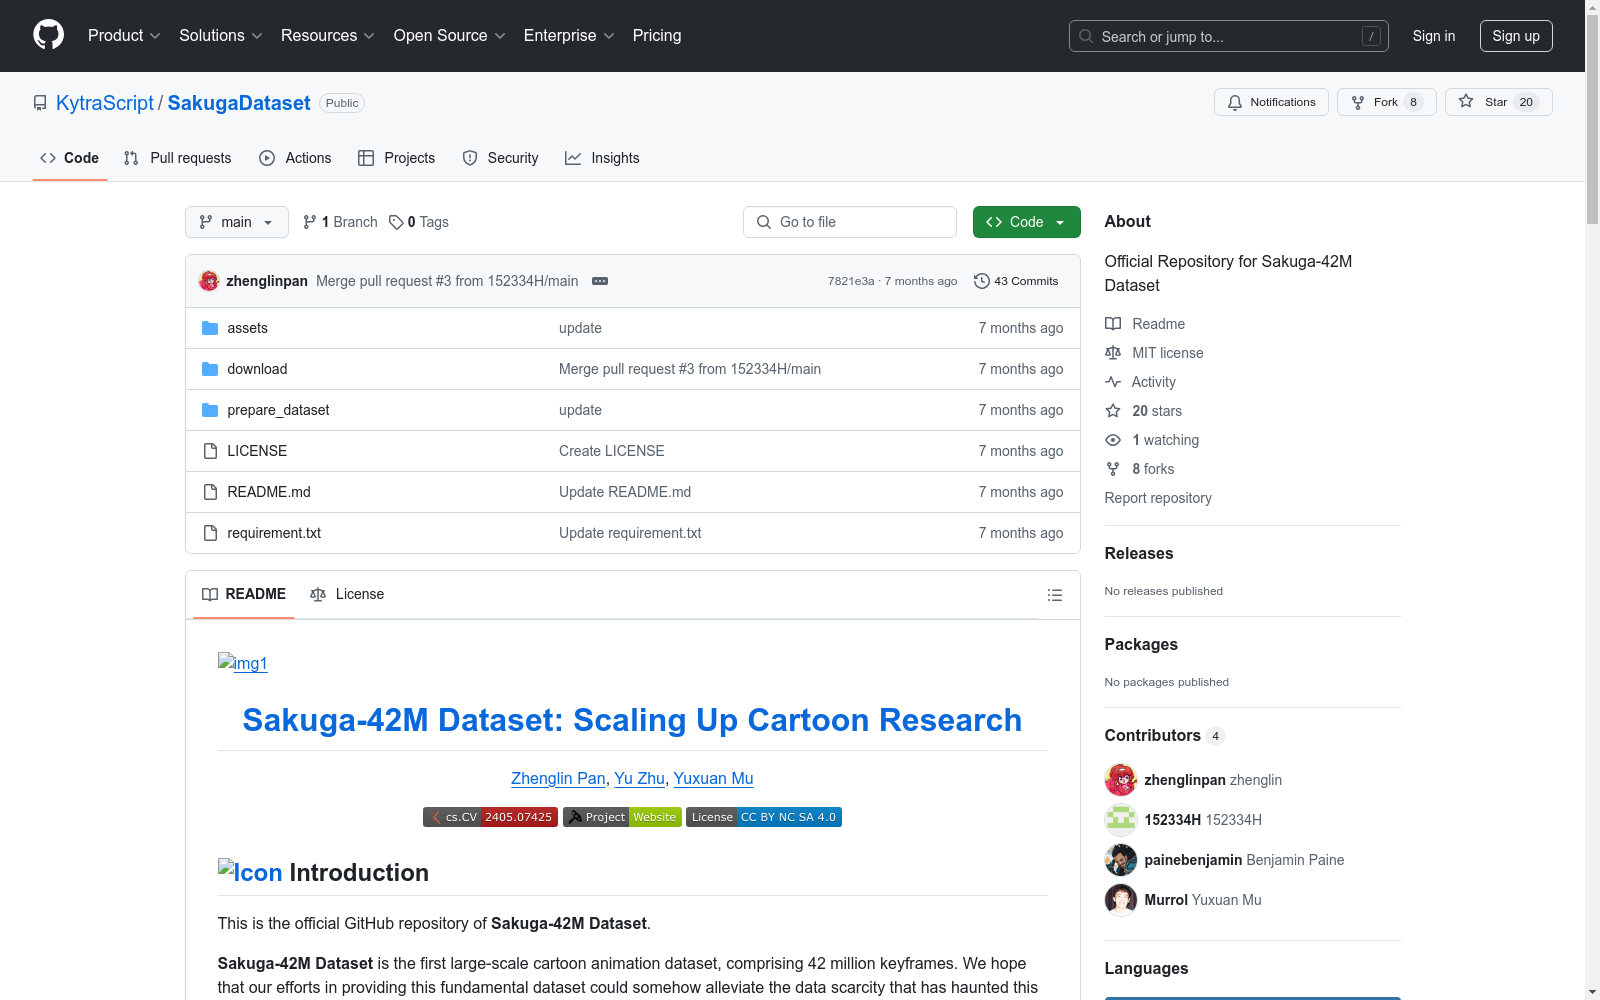Open the green Code dropdown button
This screenshot has height=1000, width=1600.
pos(1026,222)
